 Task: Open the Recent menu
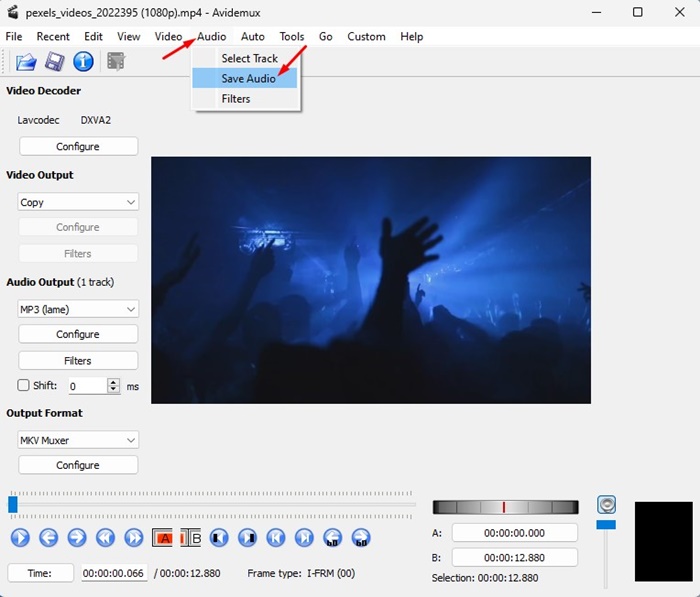coord(53,37)
